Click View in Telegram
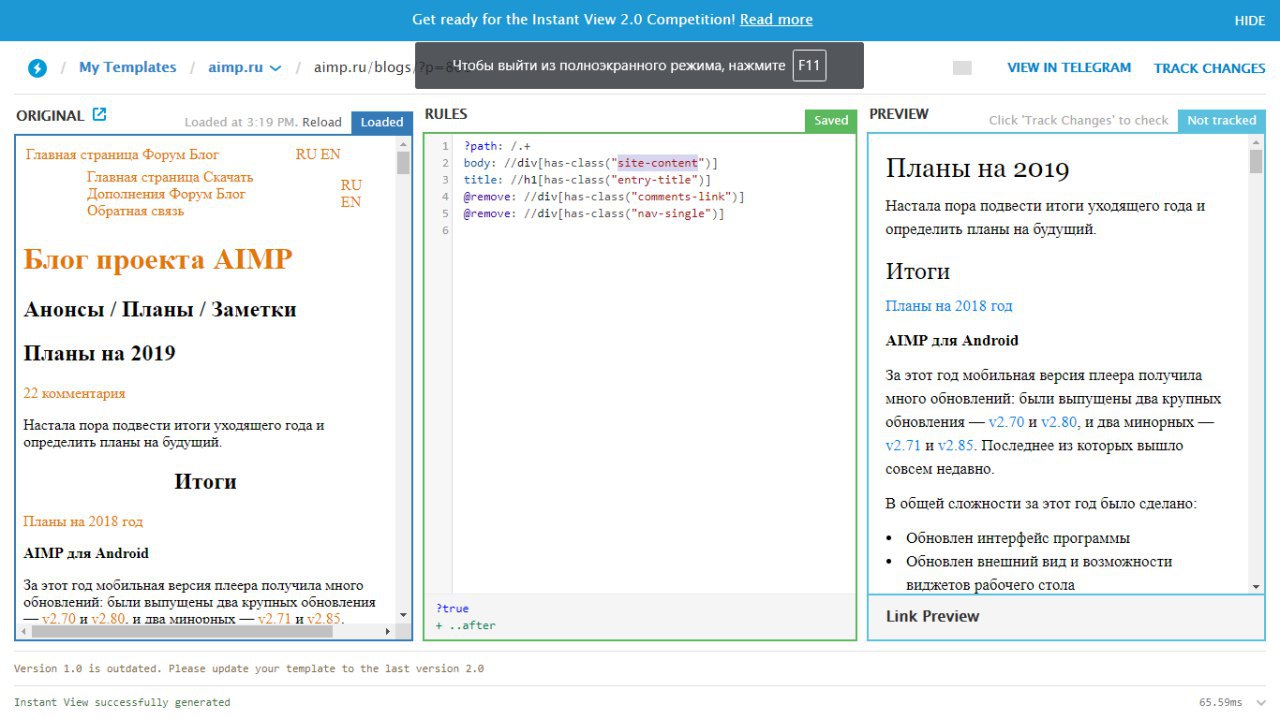Image resolution: width=1280 pixels, height=719 pixels. (1069, 67)
